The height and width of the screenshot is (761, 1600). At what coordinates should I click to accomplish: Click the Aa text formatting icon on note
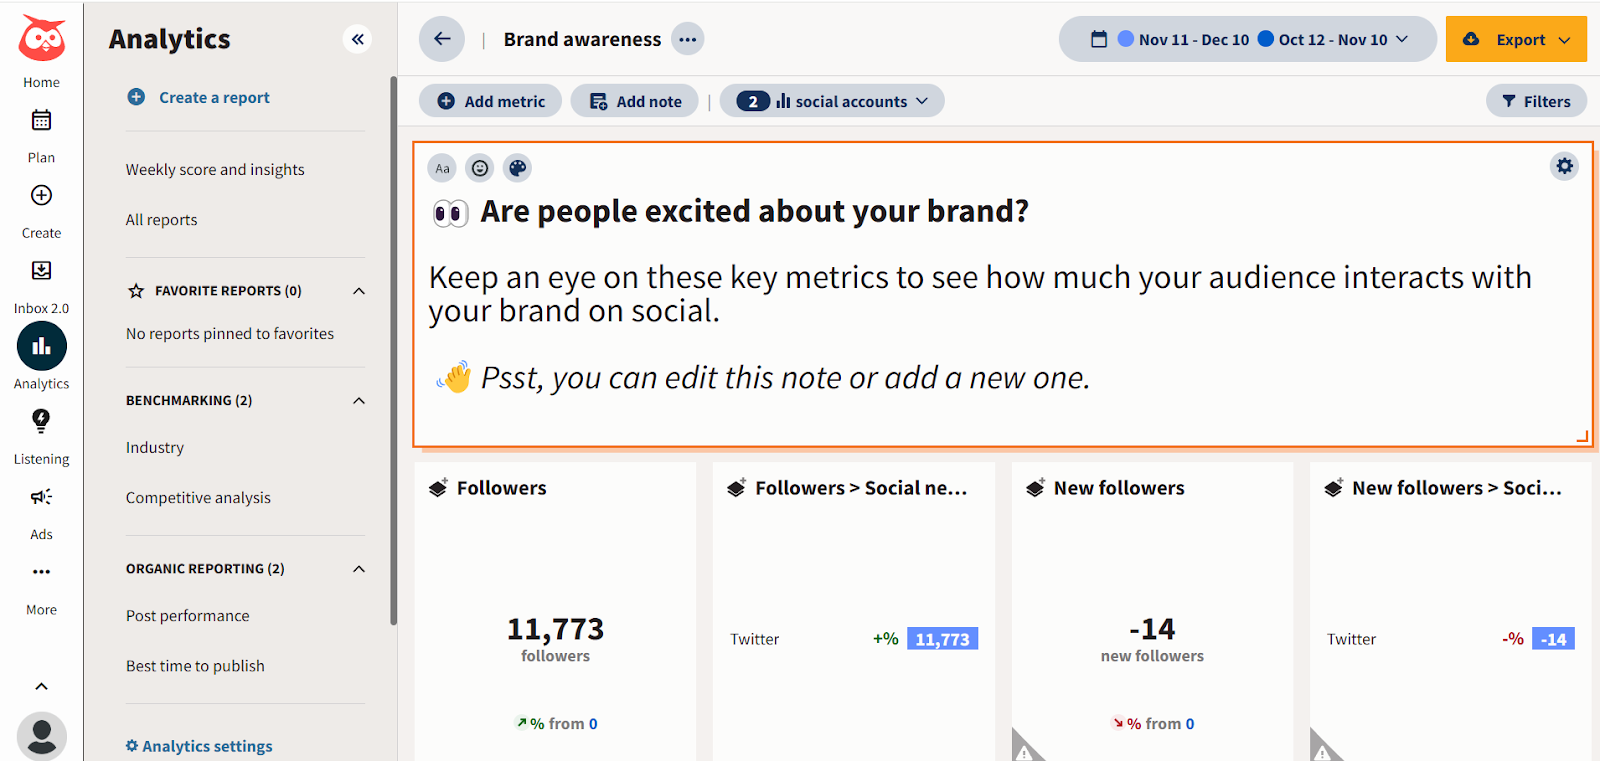click(441, 167)
